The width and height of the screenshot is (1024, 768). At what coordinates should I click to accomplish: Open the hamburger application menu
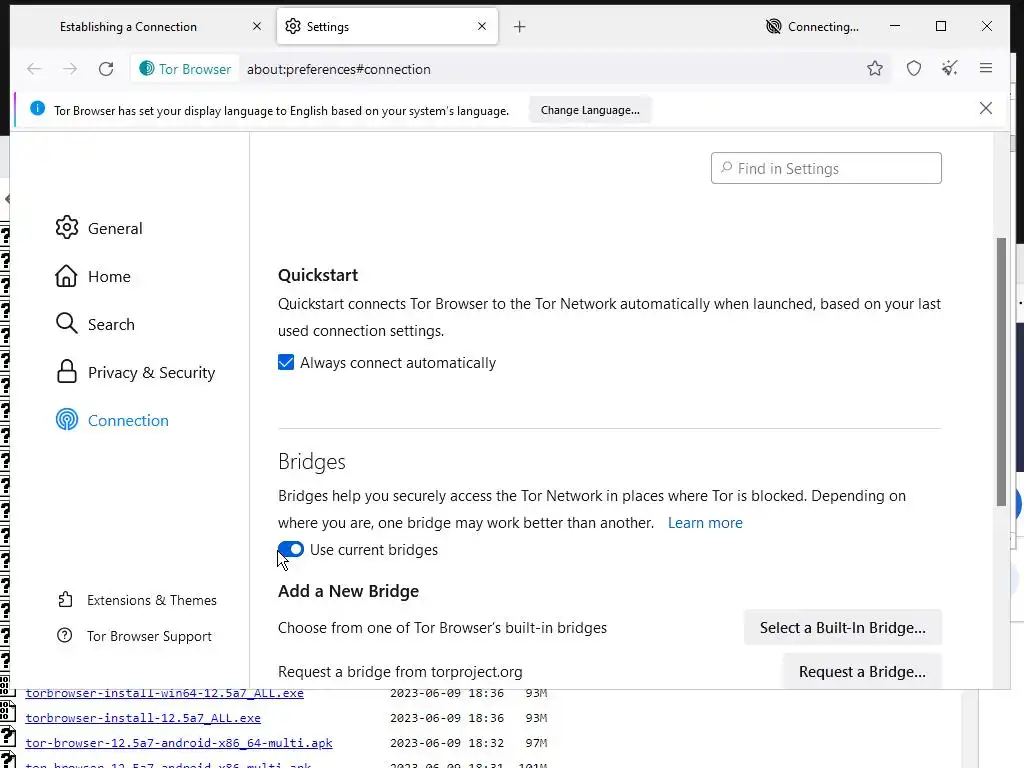coord(986,69)
